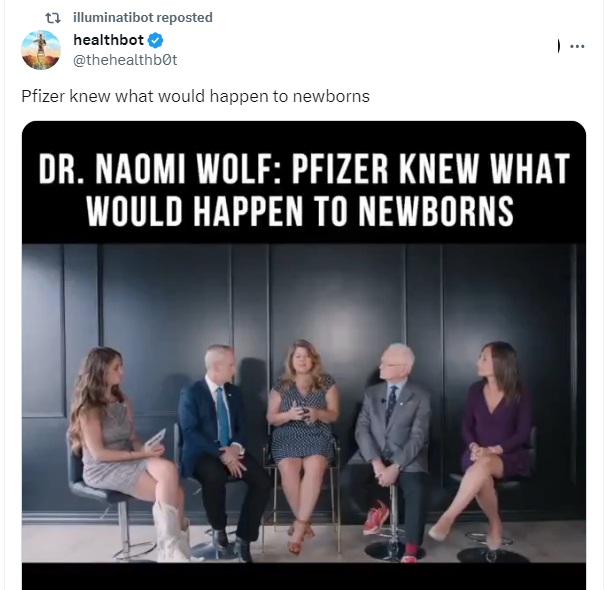Open healthbot's profile avatar
605x590 pixels.
click(41, 50)
